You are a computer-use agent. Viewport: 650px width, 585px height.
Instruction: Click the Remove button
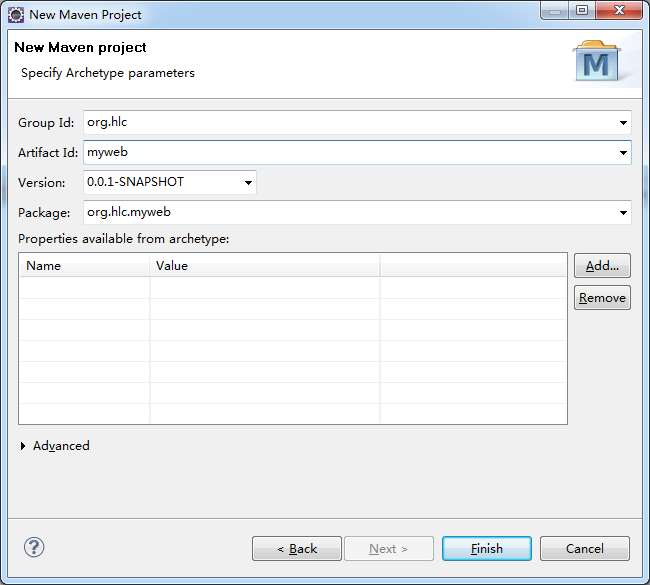pyautogui.click(x=602, y=298)
